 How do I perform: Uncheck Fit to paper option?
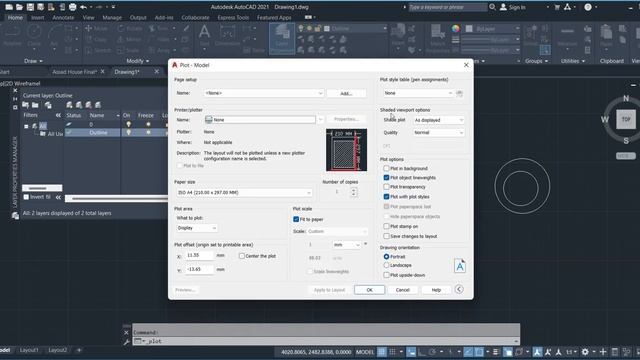(296, 219)
